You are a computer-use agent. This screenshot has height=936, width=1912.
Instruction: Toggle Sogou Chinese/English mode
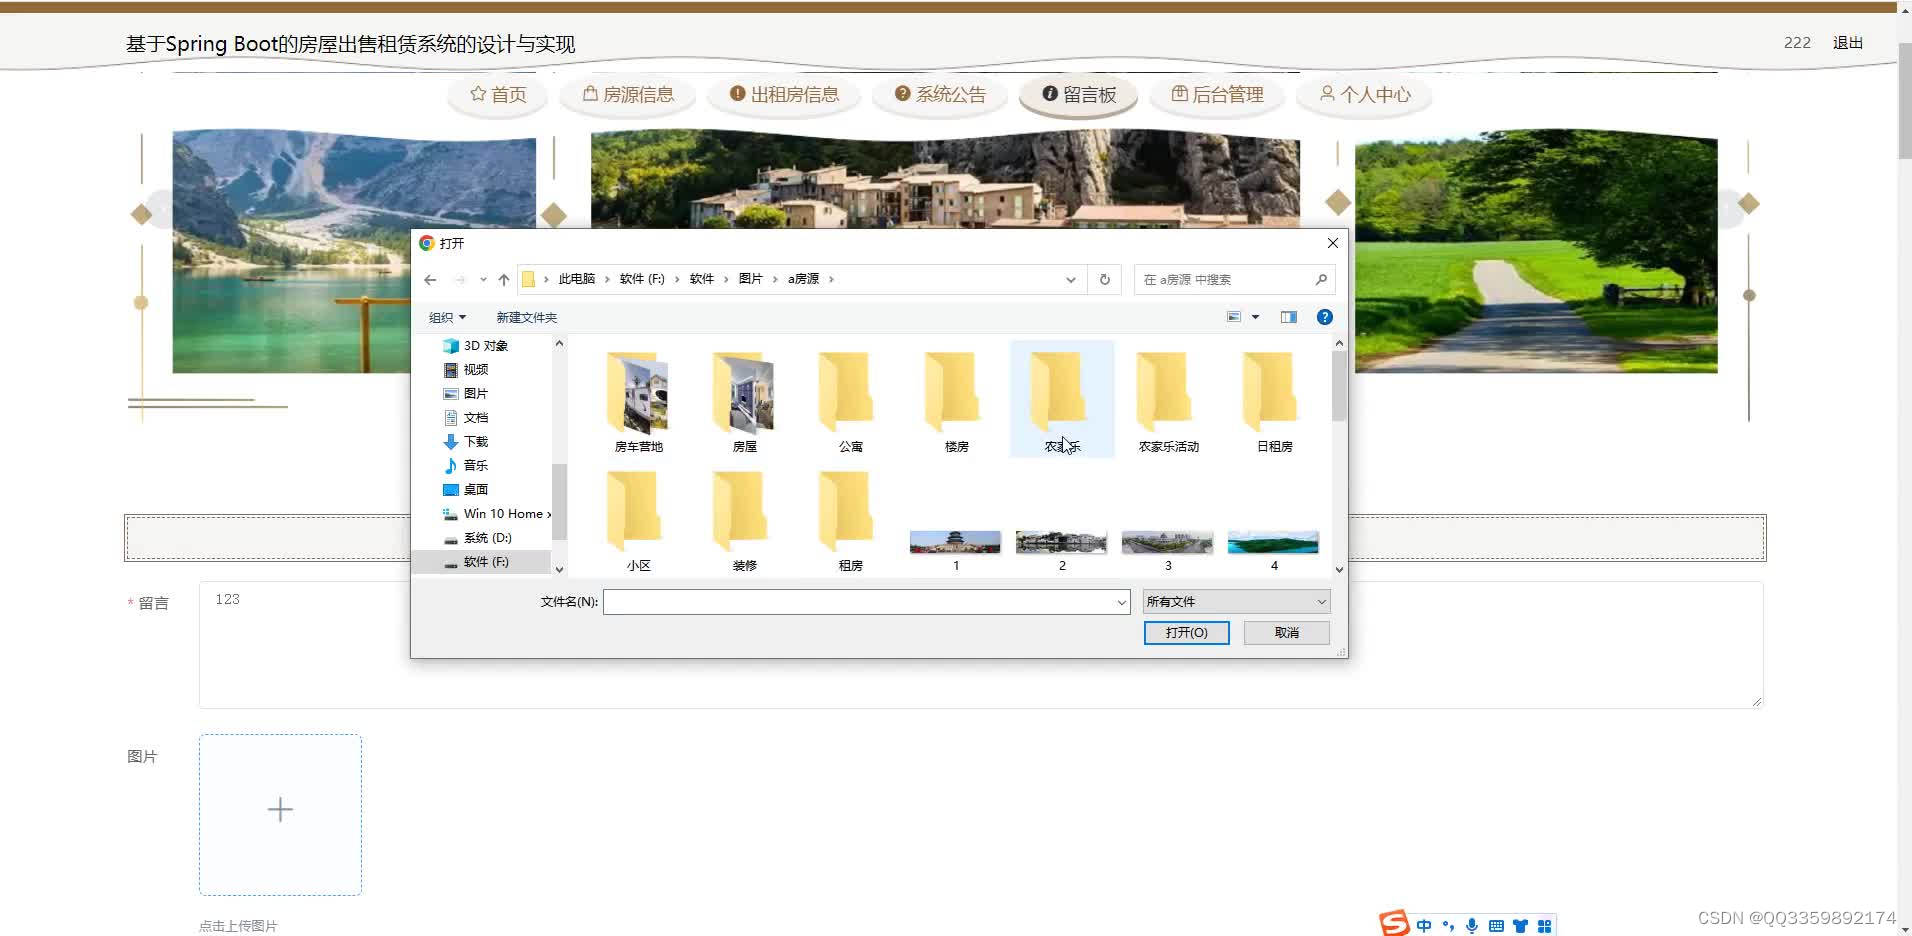pos(1424,926)
